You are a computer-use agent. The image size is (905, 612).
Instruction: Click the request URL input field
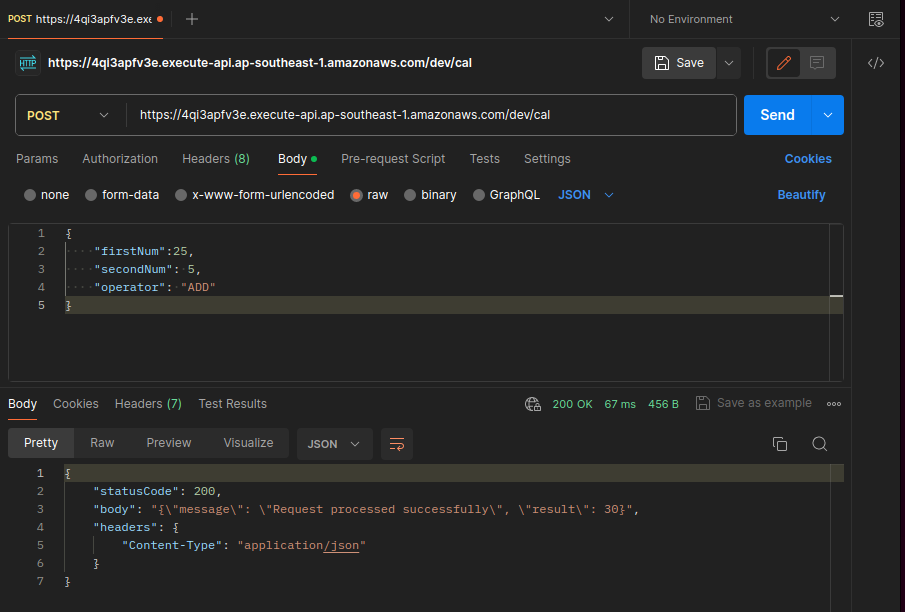pyautogui.click(x=430, y=115)
